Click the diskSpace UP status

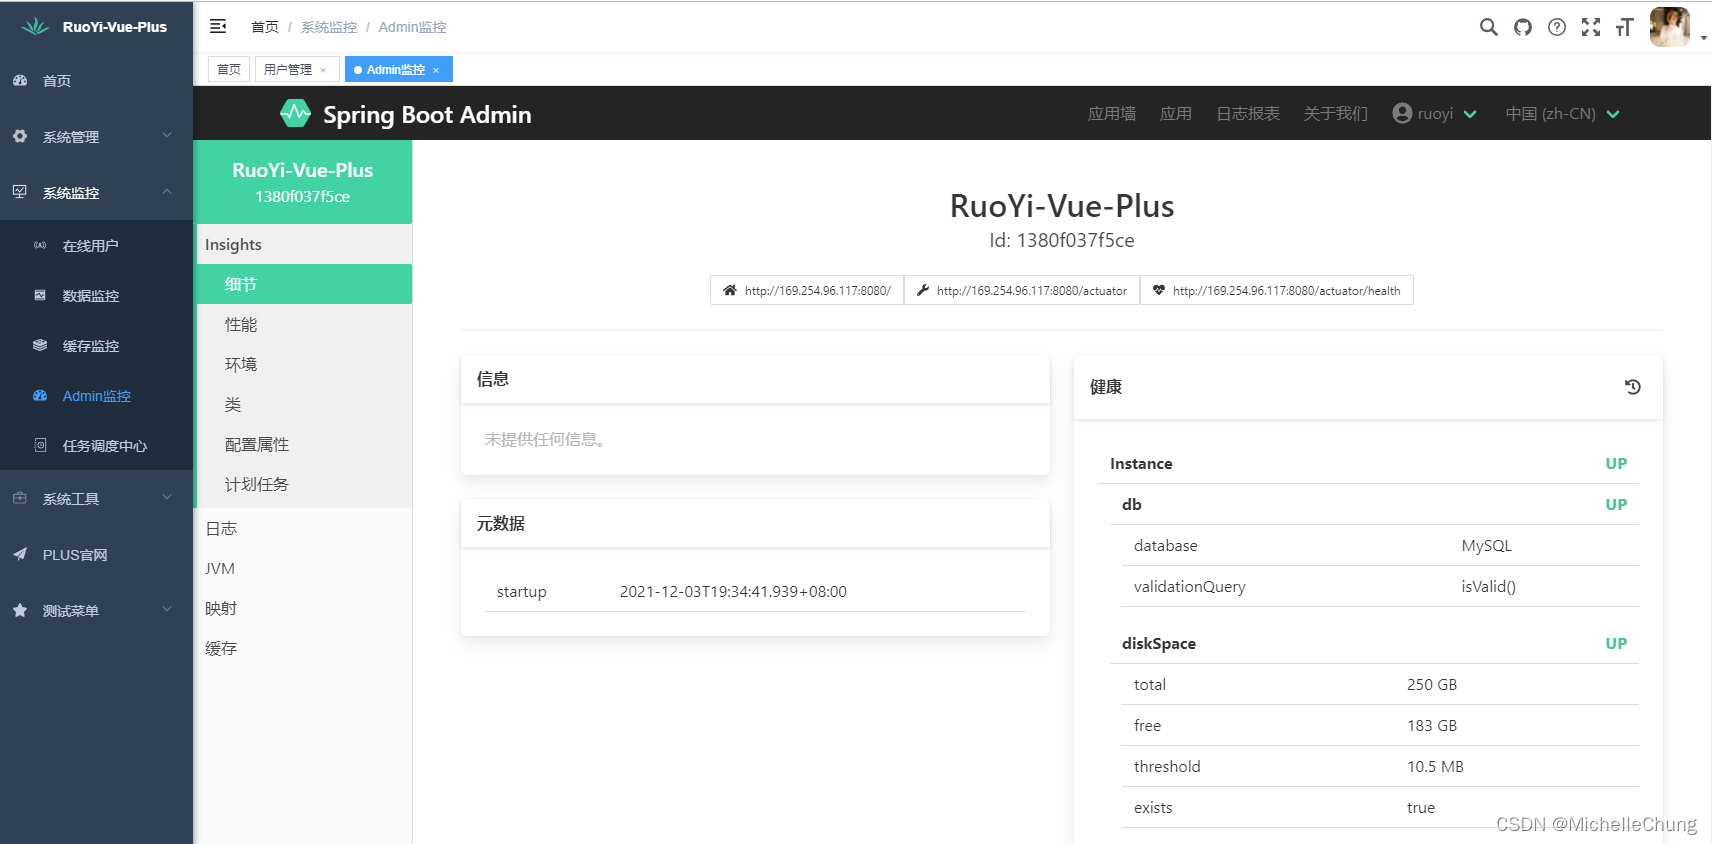pyautogui.click(x=1616, y=643)
